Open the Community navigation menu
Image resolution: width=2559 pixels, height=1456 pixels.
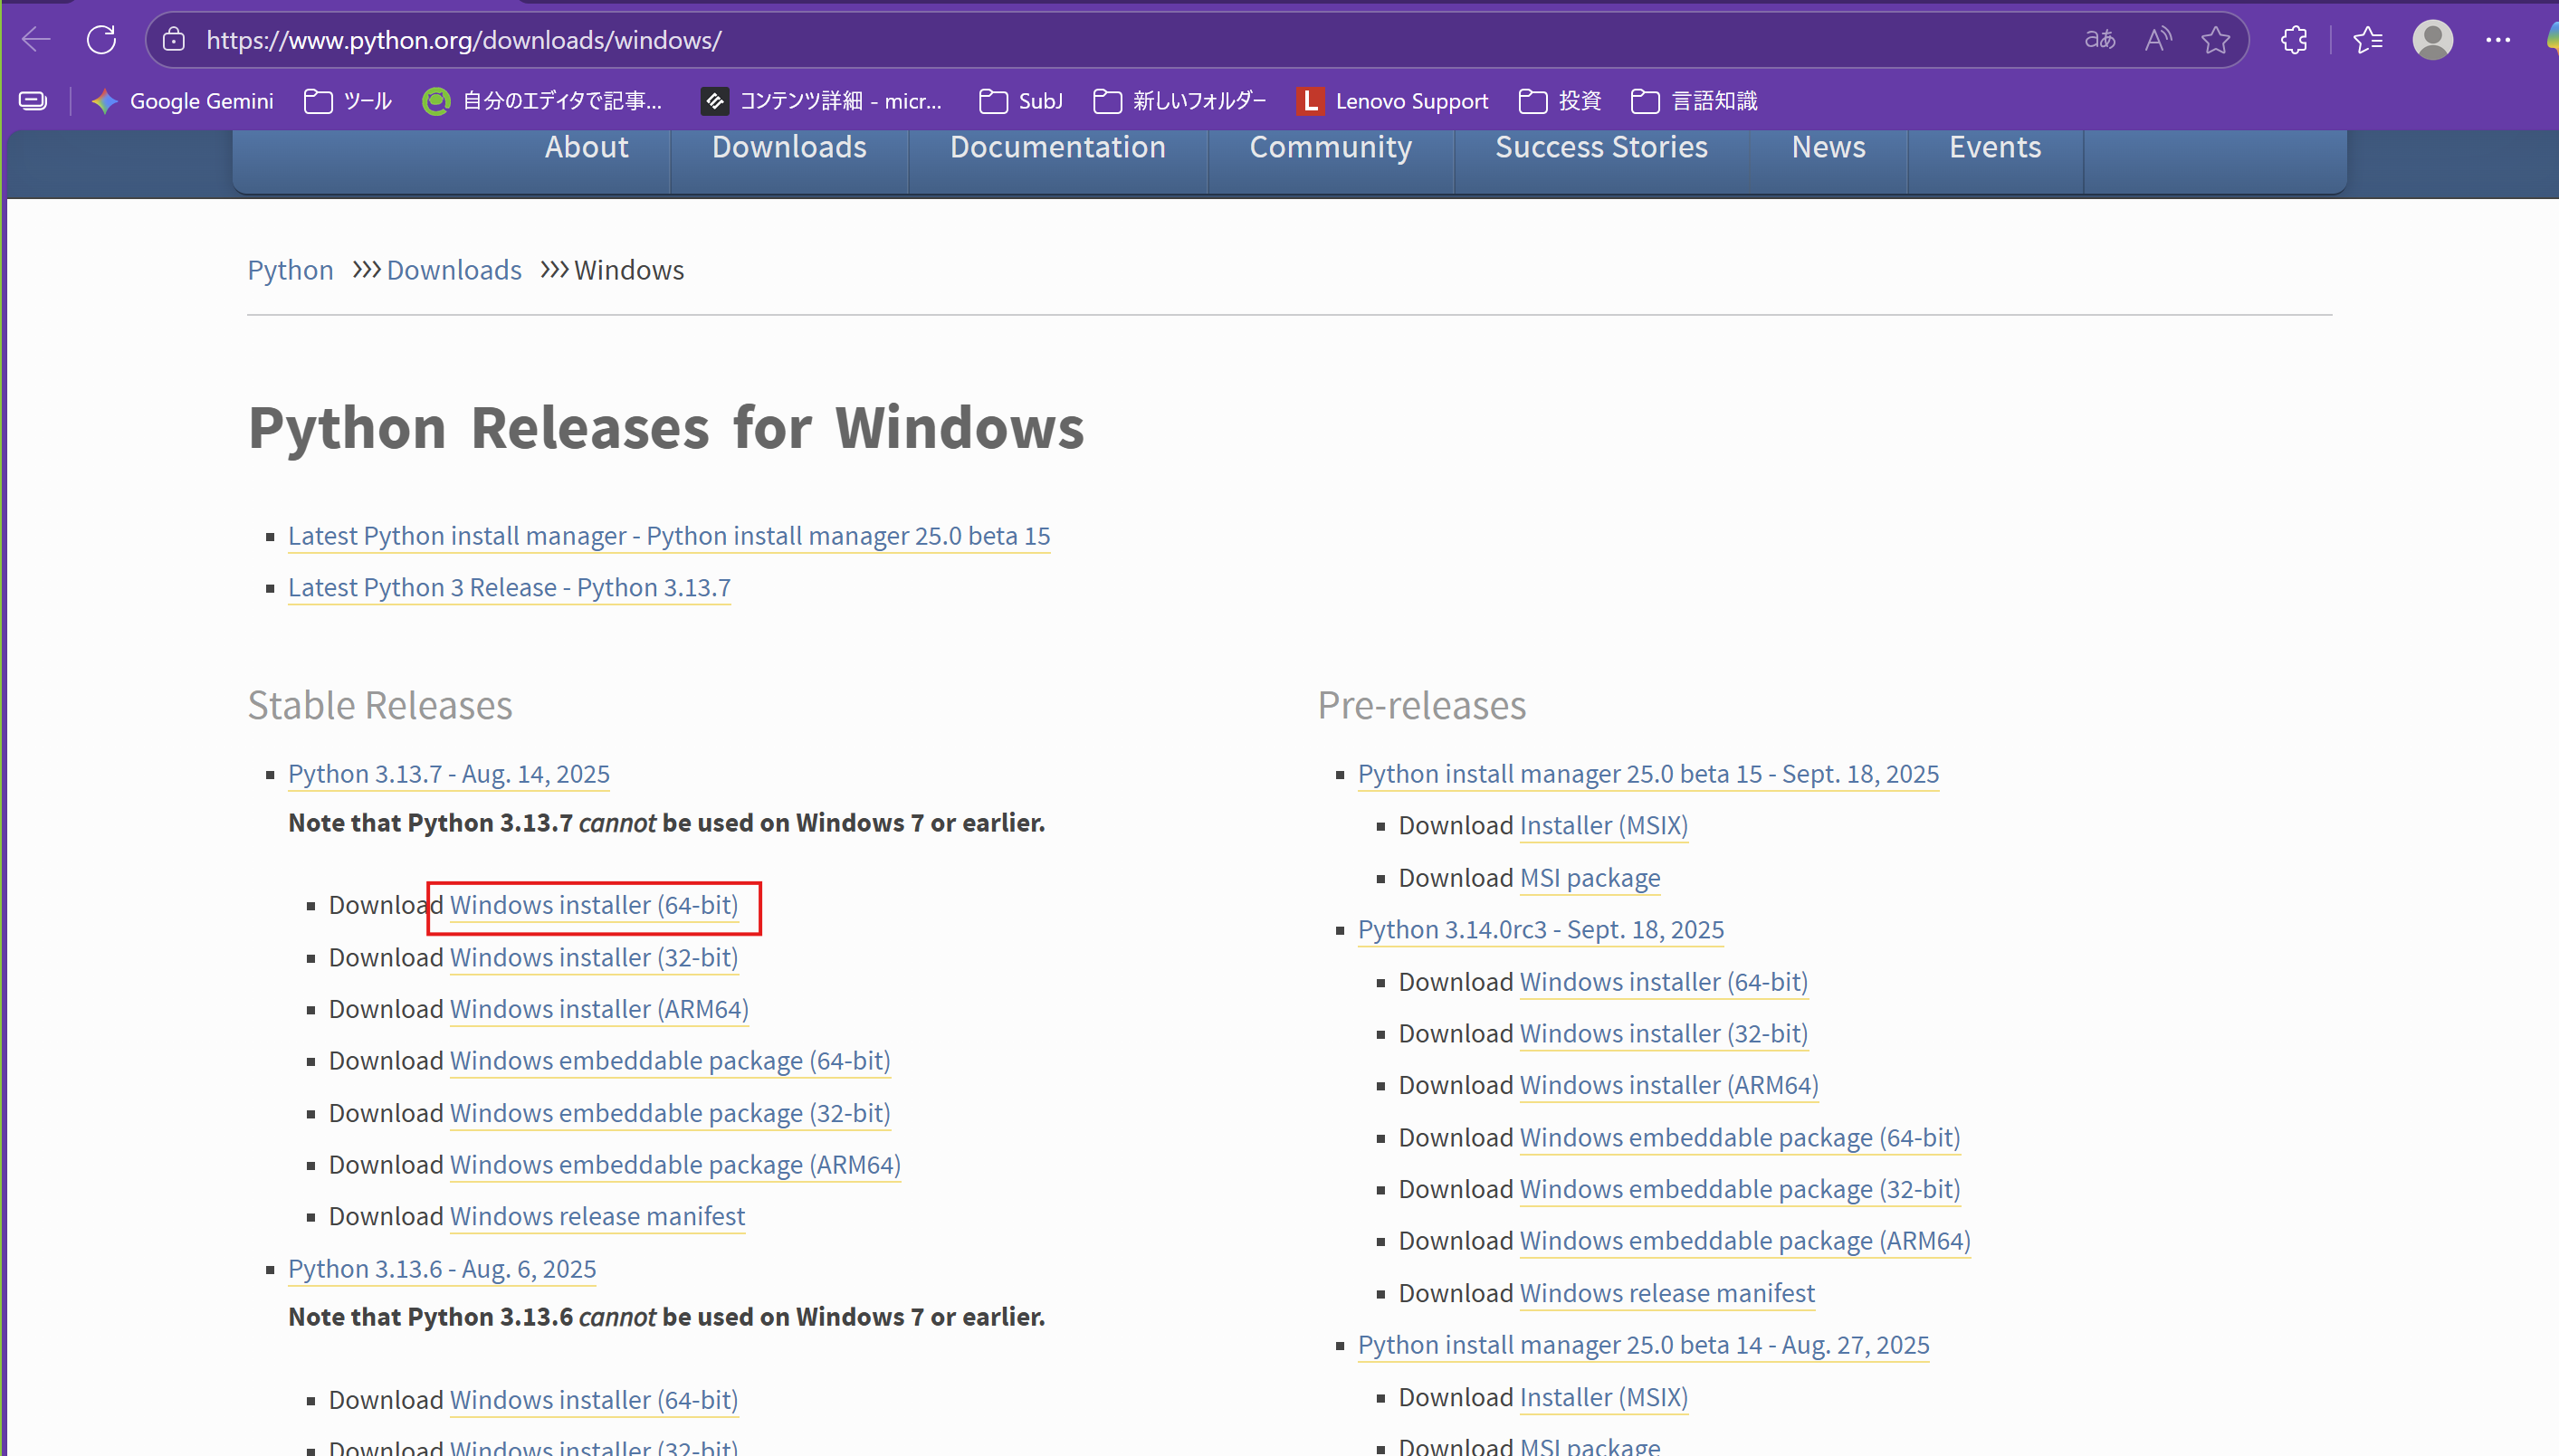click(1330, 147)
